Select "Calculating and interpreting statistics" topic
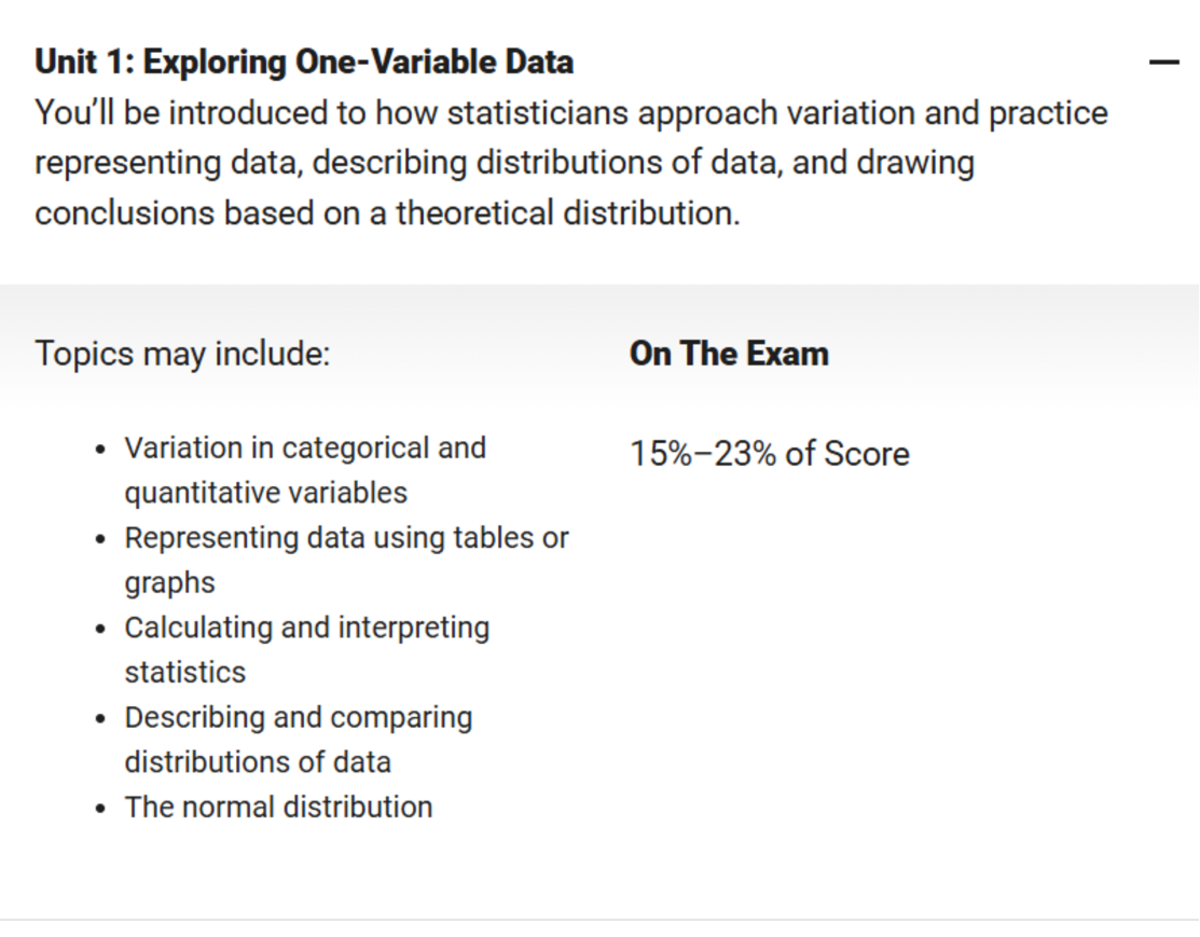 307,649
